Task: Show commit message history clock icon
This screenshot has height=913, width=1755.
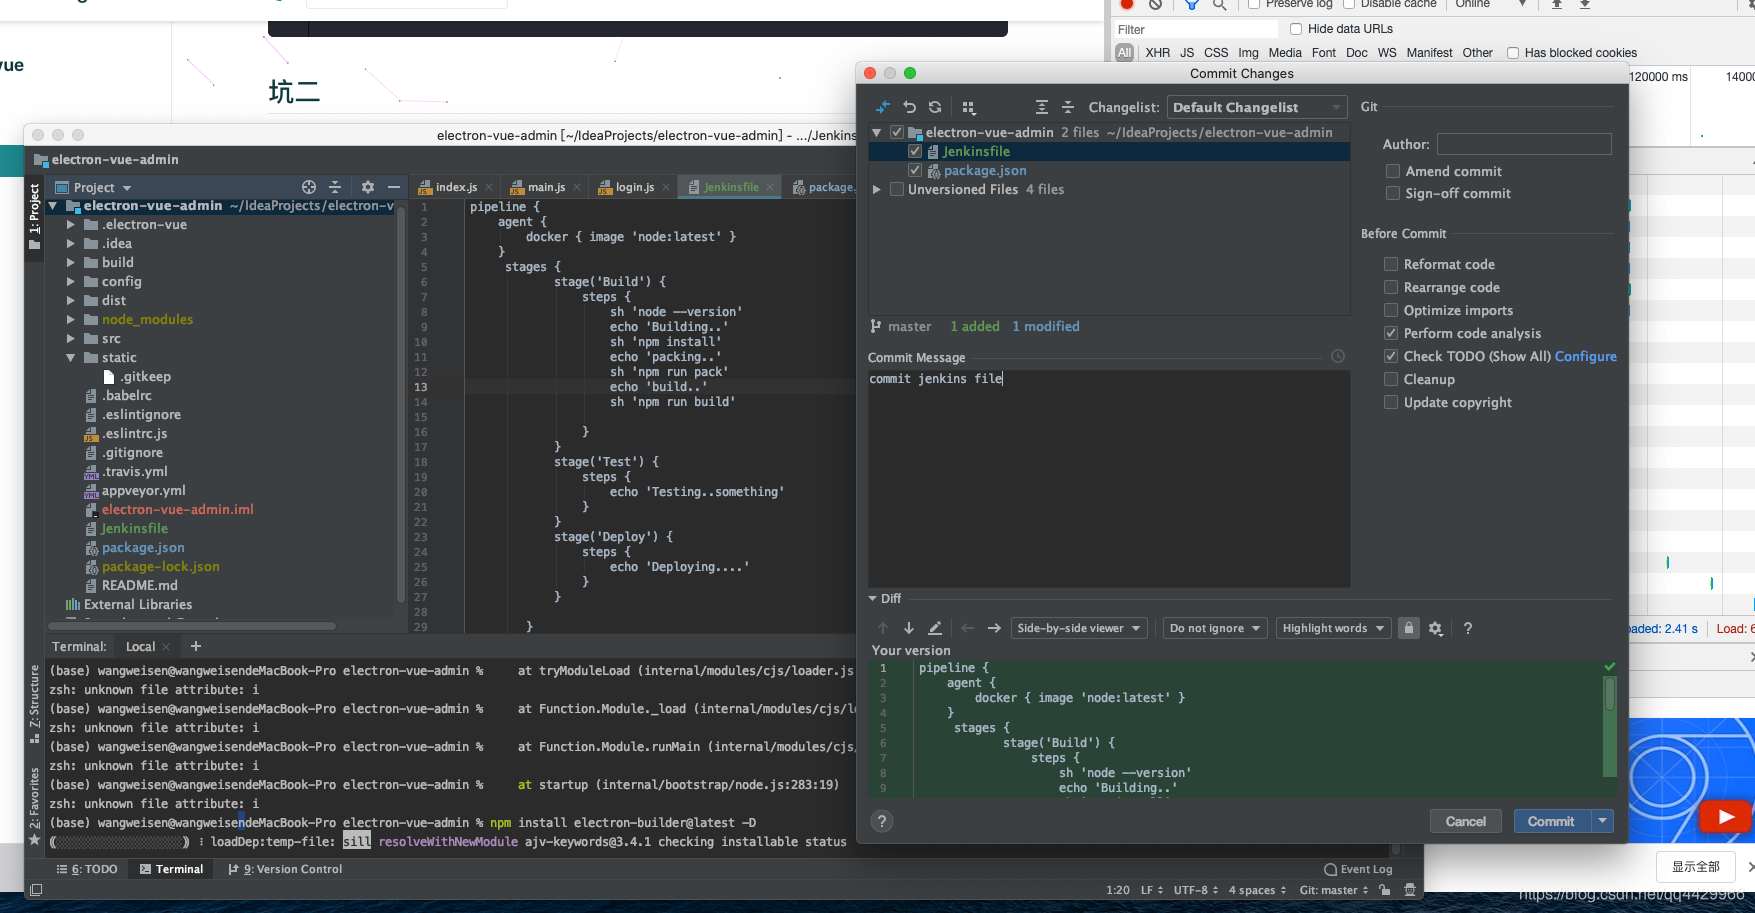Action: point(1338,357)
